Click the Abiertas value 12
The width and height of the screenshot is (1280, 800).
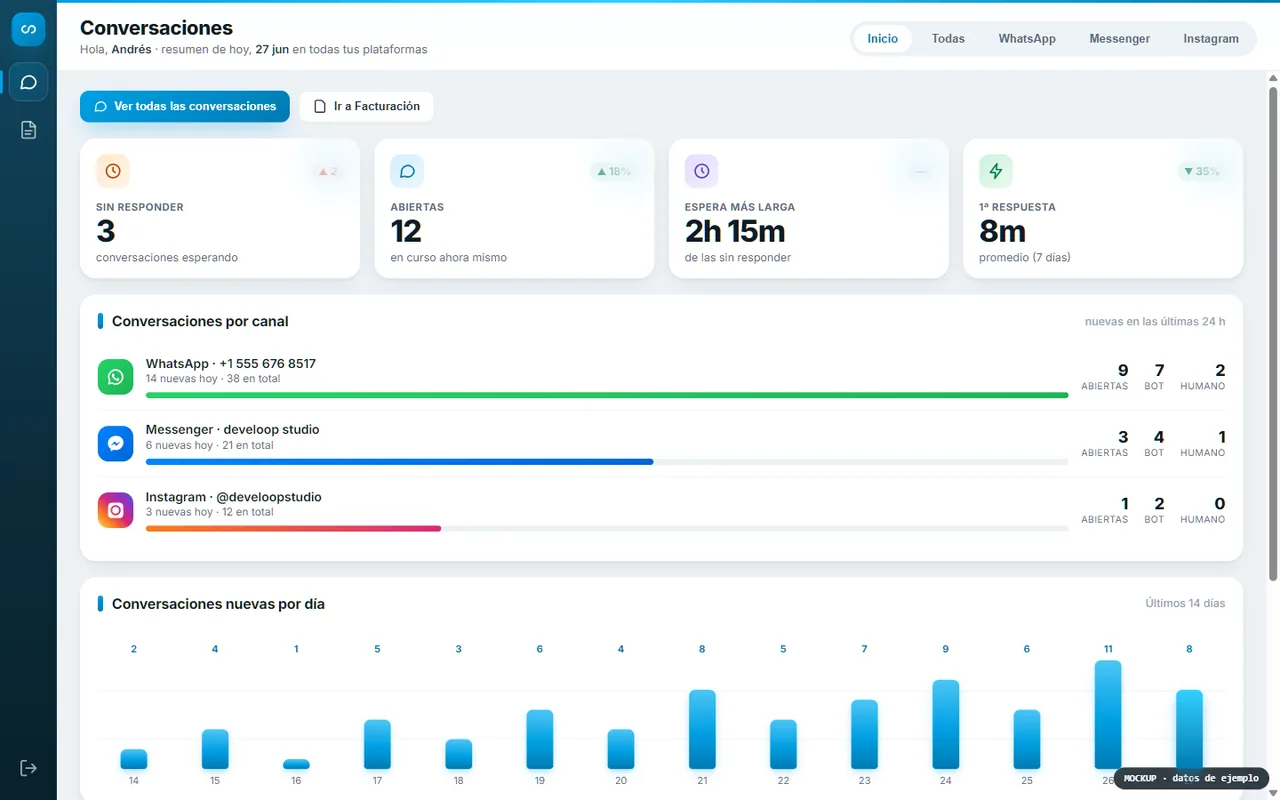(406, 232)
